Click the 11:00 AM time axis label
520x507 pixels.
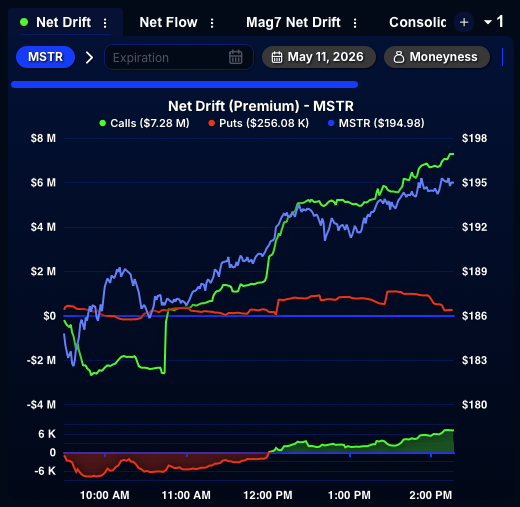click(186, 495)
